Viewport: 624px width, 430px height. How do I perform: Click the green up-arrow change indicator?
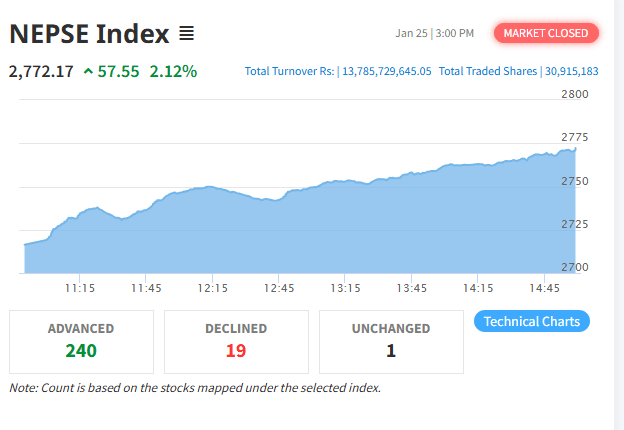(89, 71)
